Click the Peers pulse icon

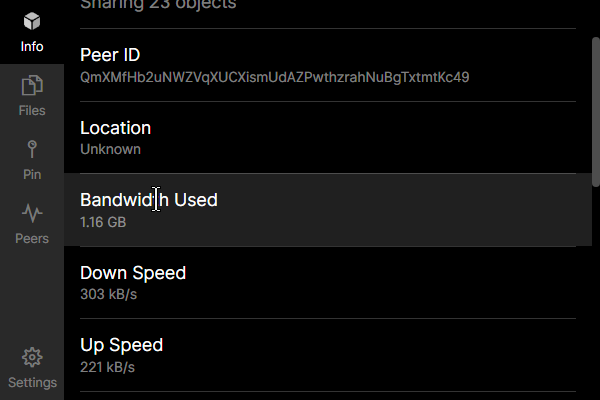(x=32, y=213)
